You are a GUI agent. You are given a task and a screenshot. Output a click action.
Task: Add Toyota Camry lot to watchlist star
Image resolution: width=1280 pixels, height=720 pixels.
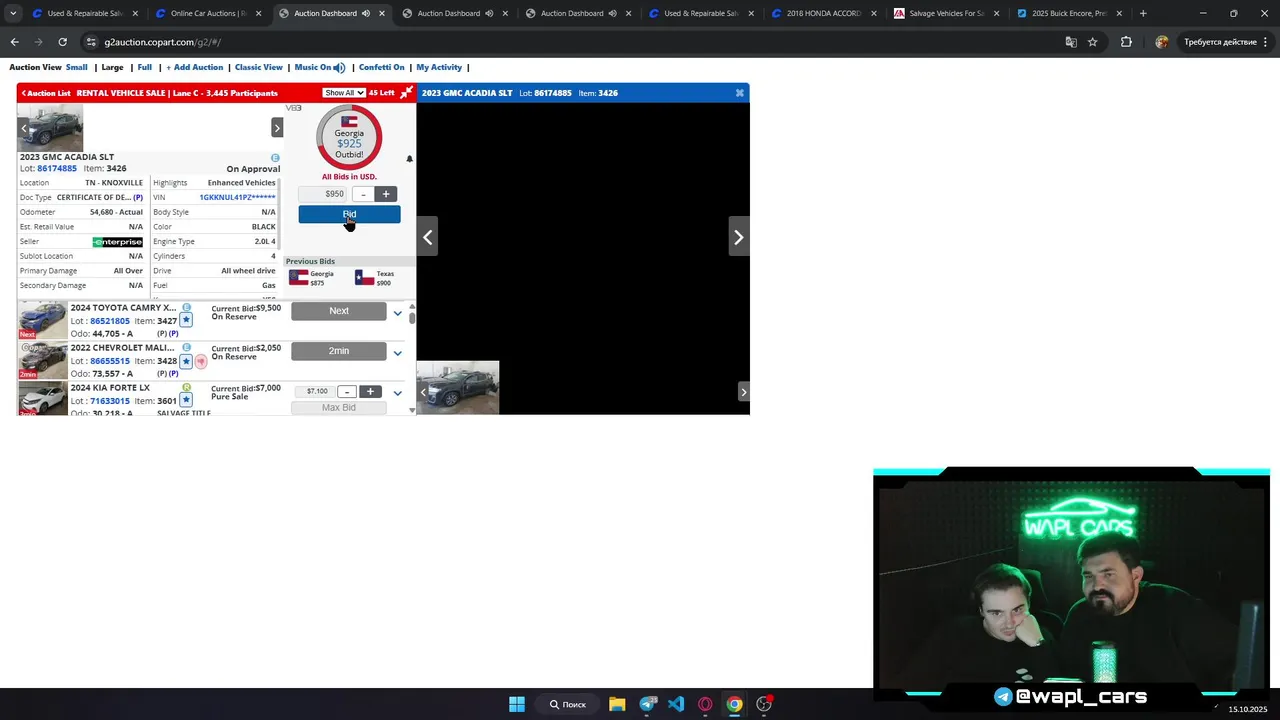click(x=186, y=321)
